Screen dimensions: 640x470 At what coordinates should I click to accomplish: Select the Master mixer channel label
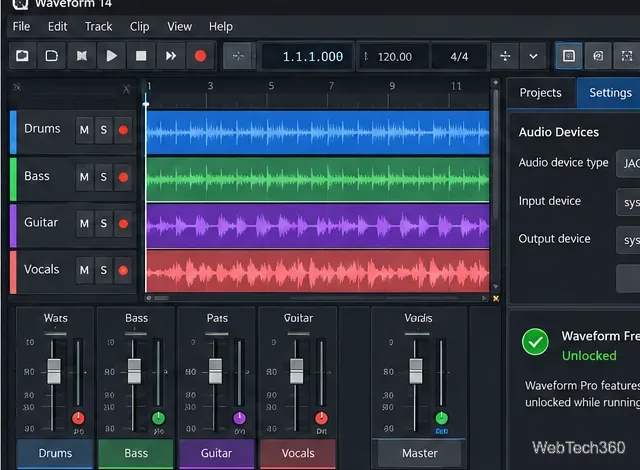click(x=420, y=453)
